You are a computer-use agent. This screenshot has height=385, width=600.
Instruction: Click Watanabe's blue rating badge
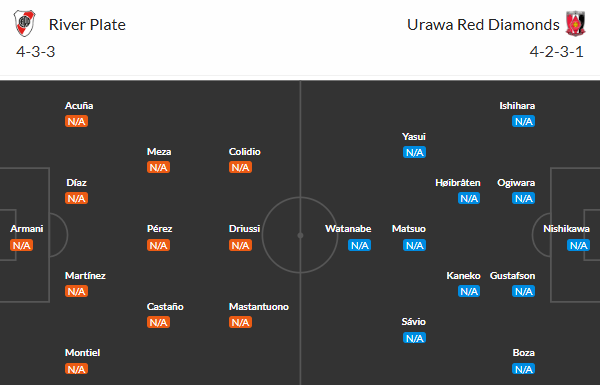(359, 245)
